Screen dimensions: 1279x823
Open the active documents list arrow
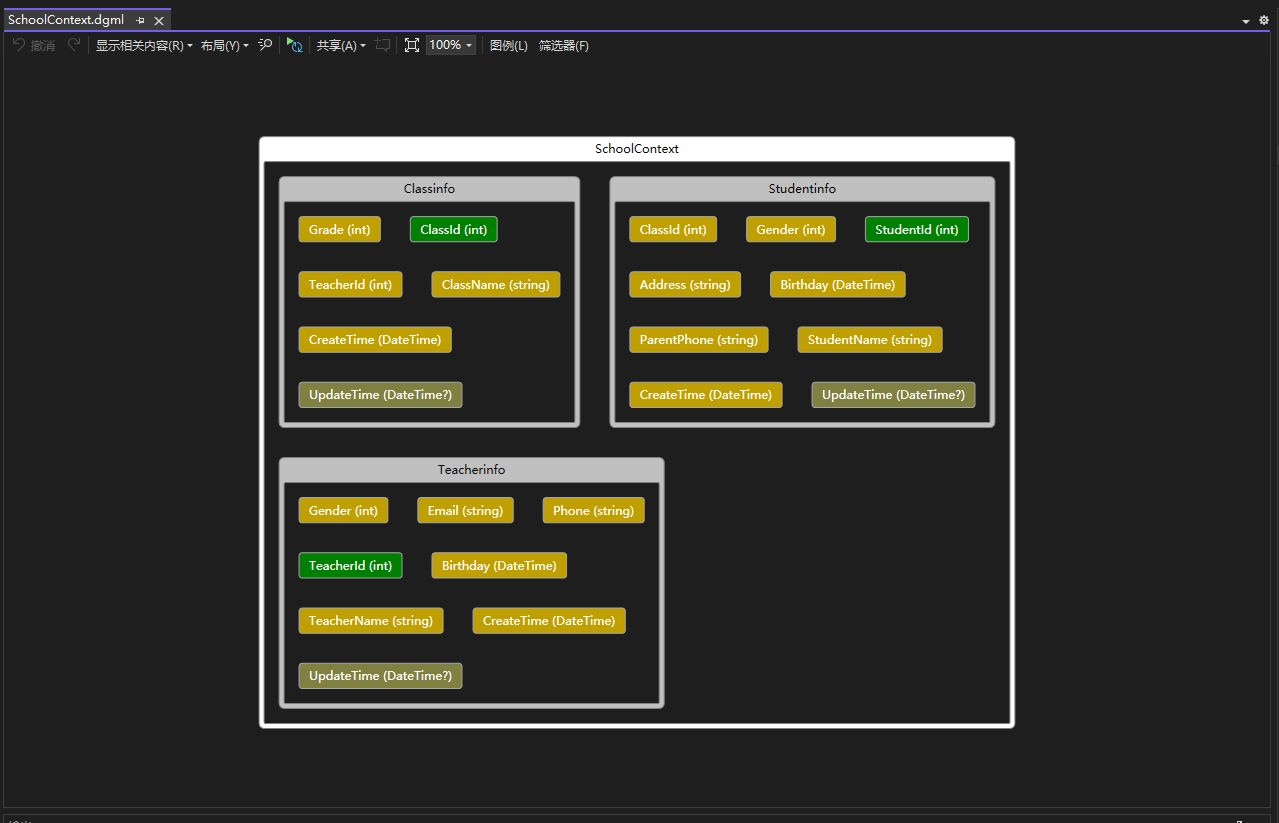(x=1246, y=21)
